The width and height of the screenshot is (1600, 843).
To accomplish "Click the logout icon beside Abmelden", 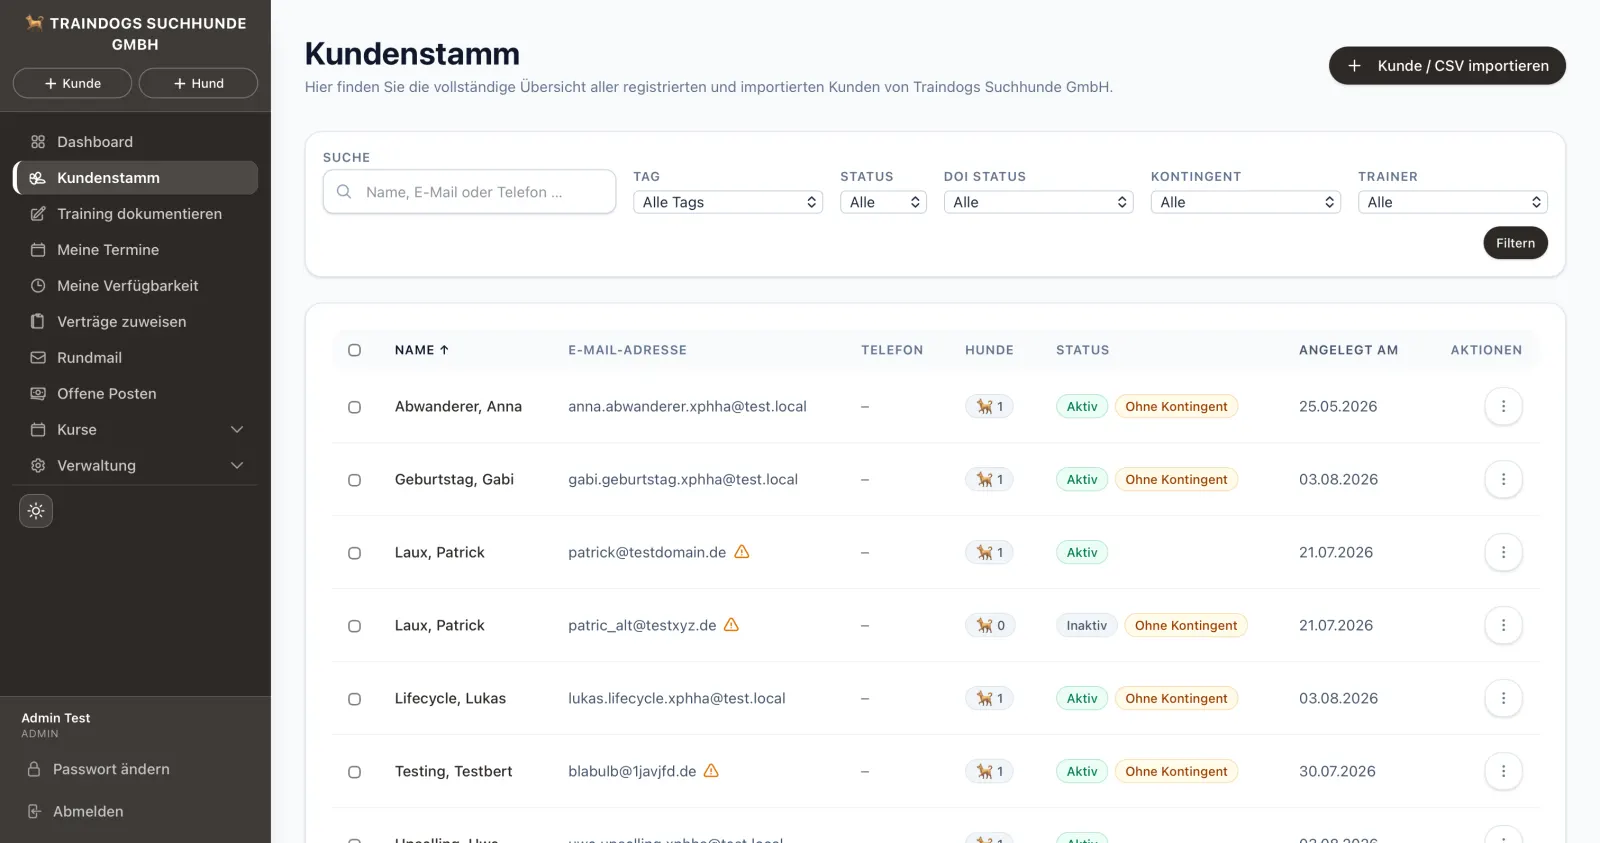I will click(34, 811).
